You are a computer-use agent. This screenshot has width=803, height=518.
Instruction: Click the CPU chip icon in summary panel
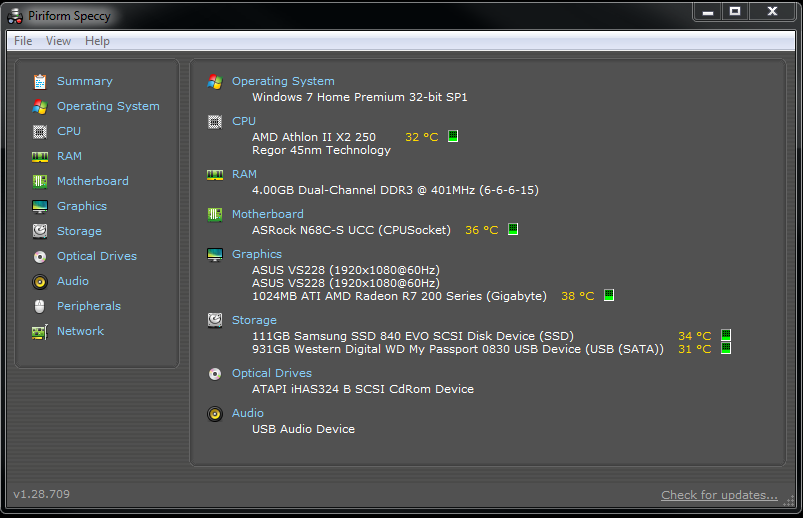pyautogui.click(x=215, y=122)
